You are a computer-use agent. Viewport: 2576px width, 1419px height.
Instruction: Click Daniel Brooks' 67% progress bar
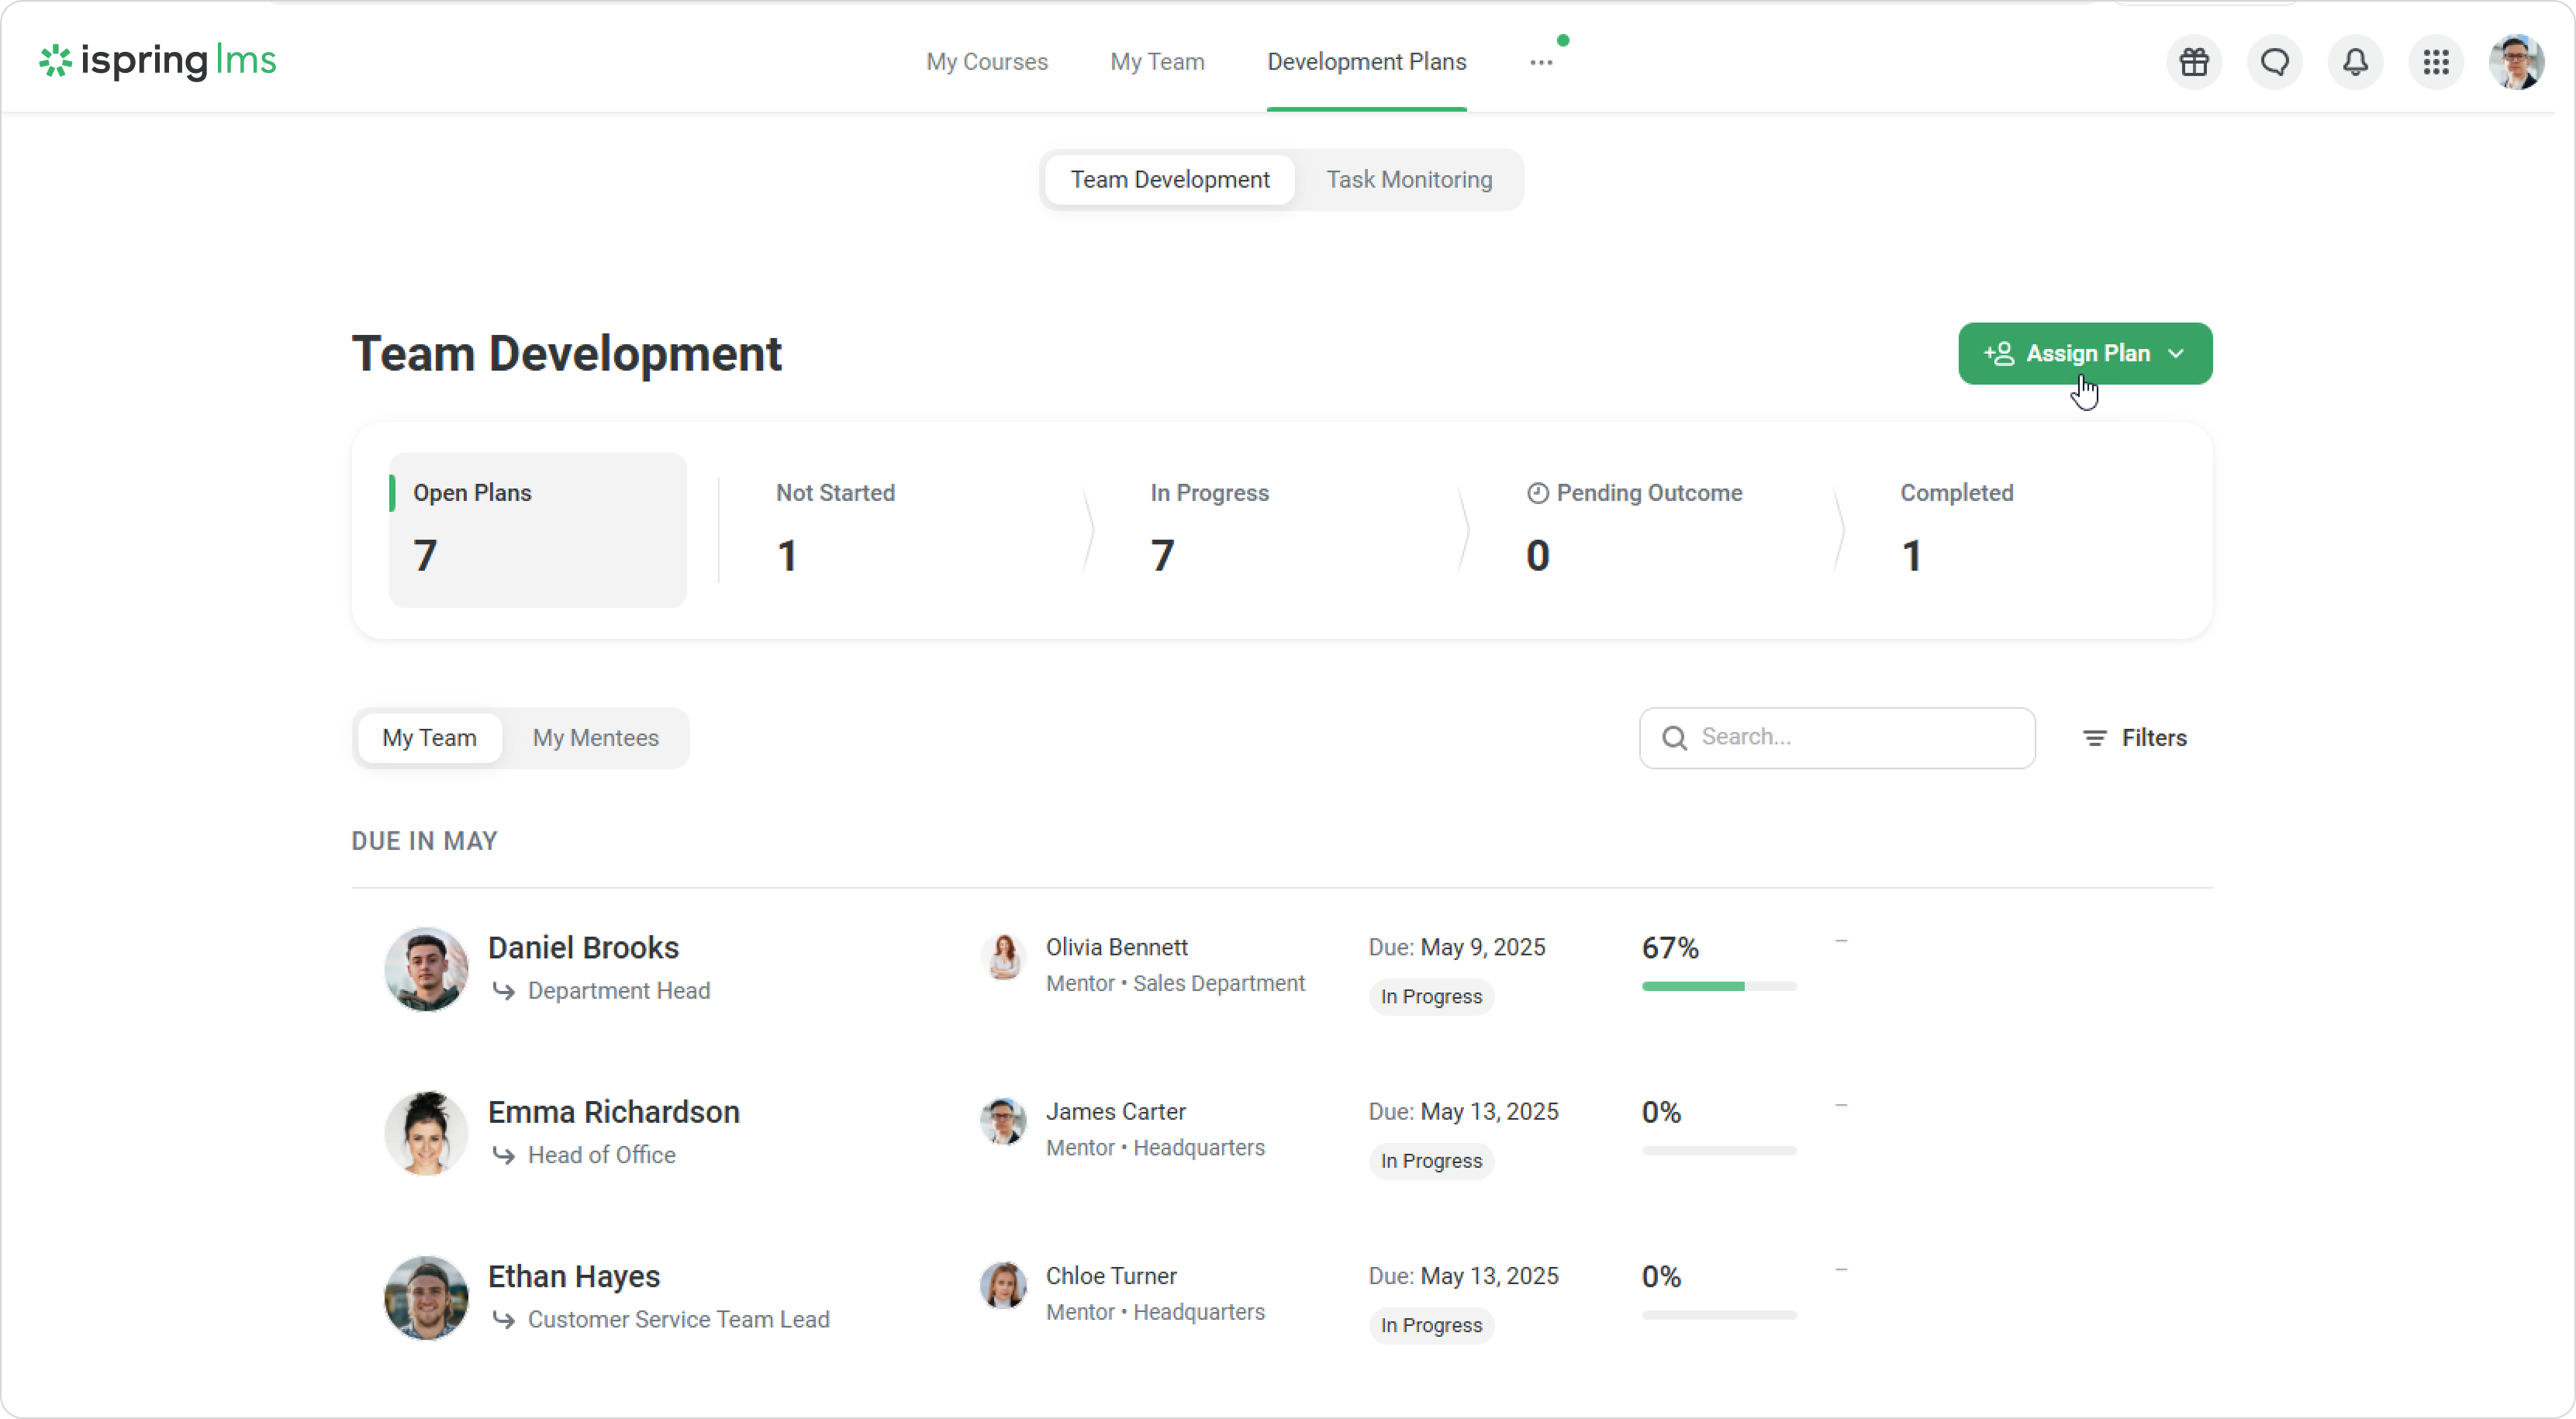(1718, 986)
